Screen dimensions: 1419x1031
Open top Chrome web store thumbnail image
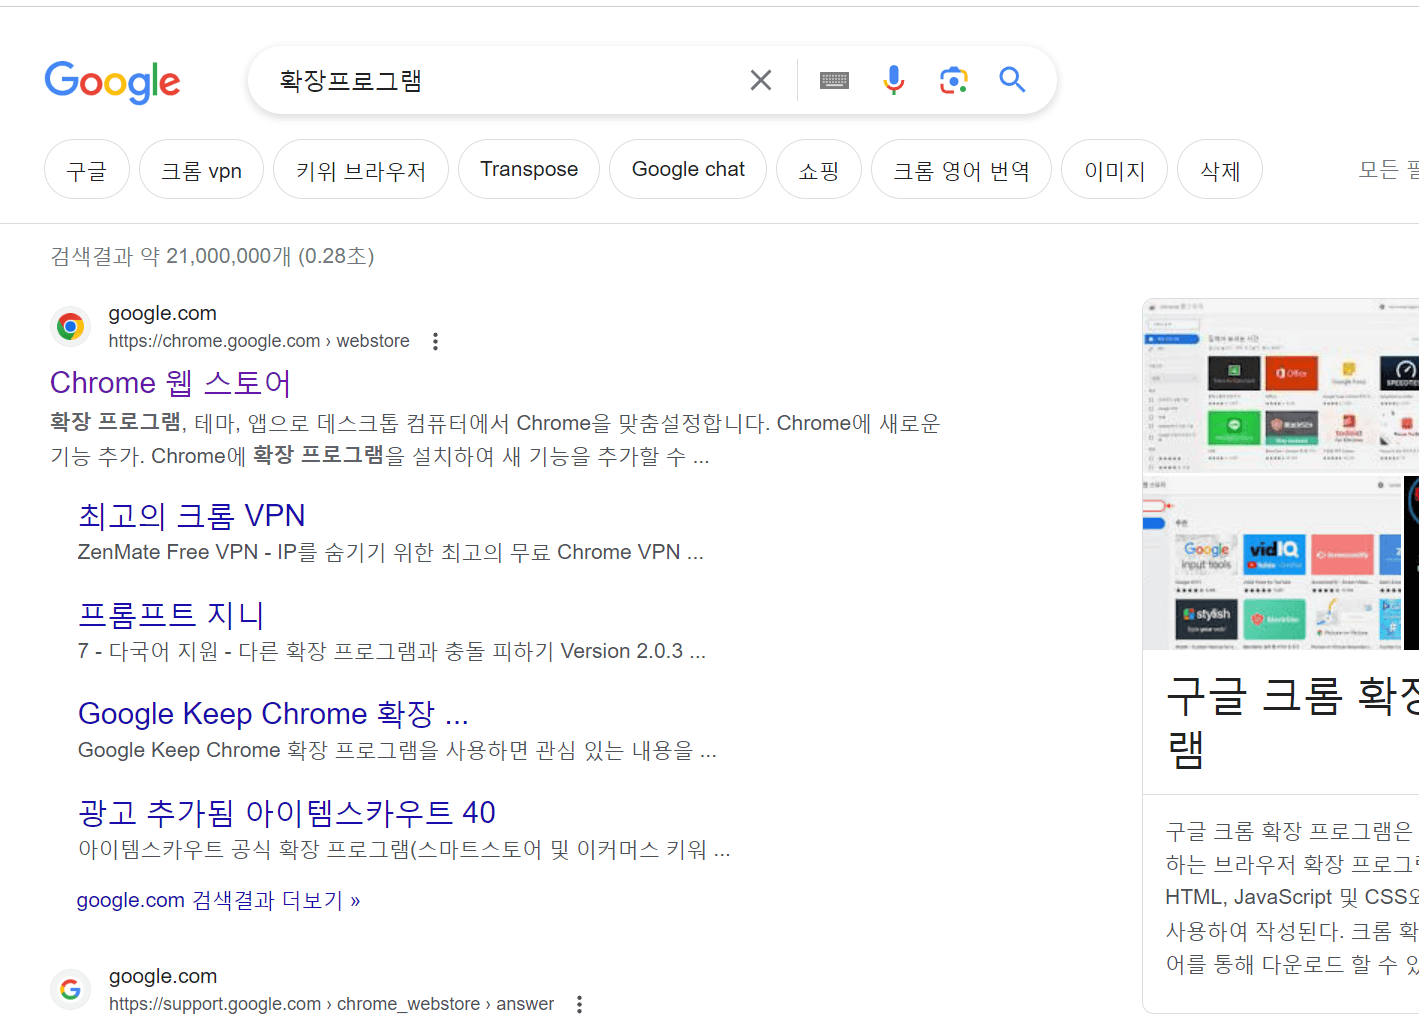pos(1281,386)
